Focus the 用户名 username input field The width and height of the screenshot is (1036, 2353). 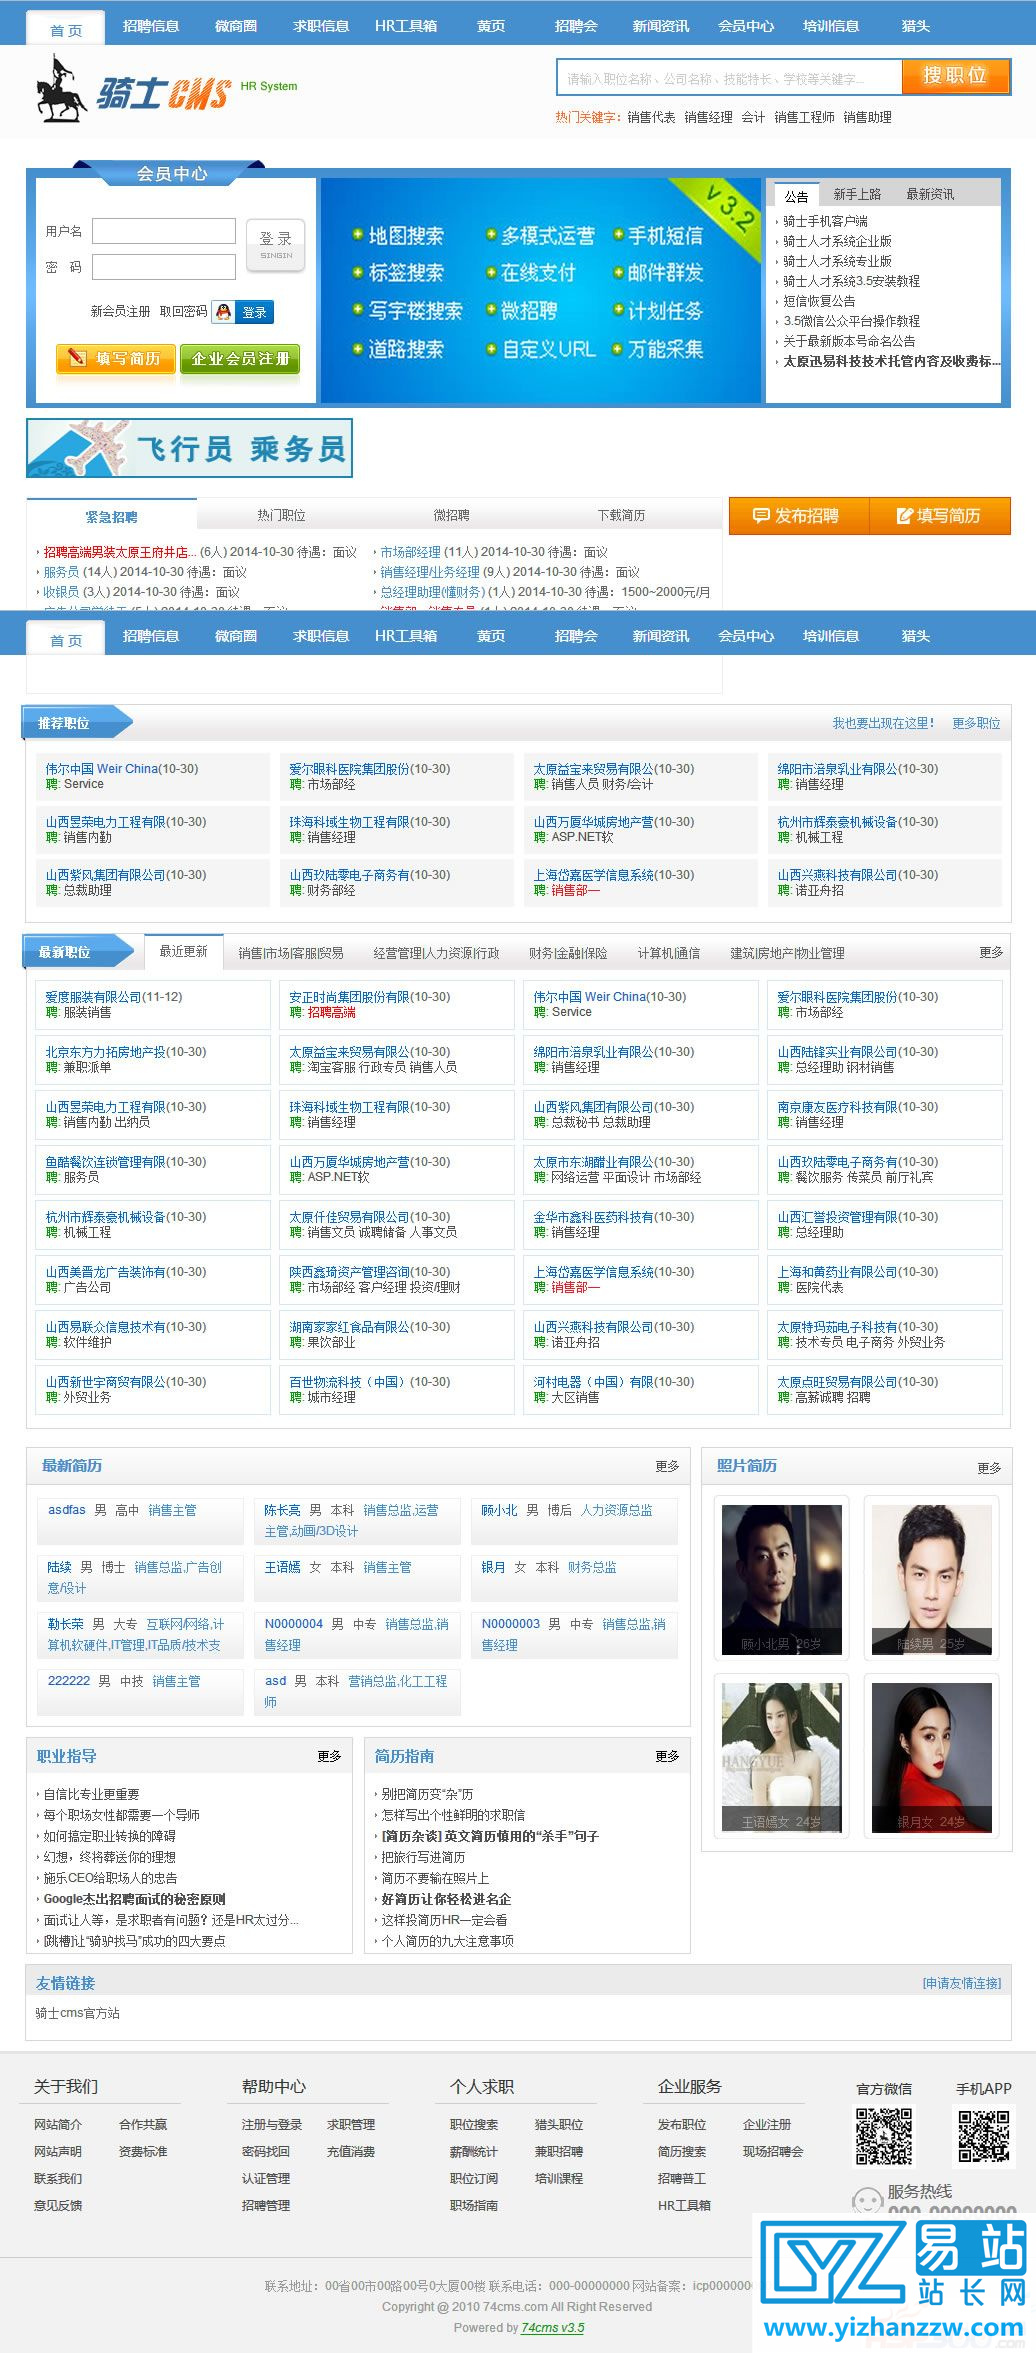[164, 232]
